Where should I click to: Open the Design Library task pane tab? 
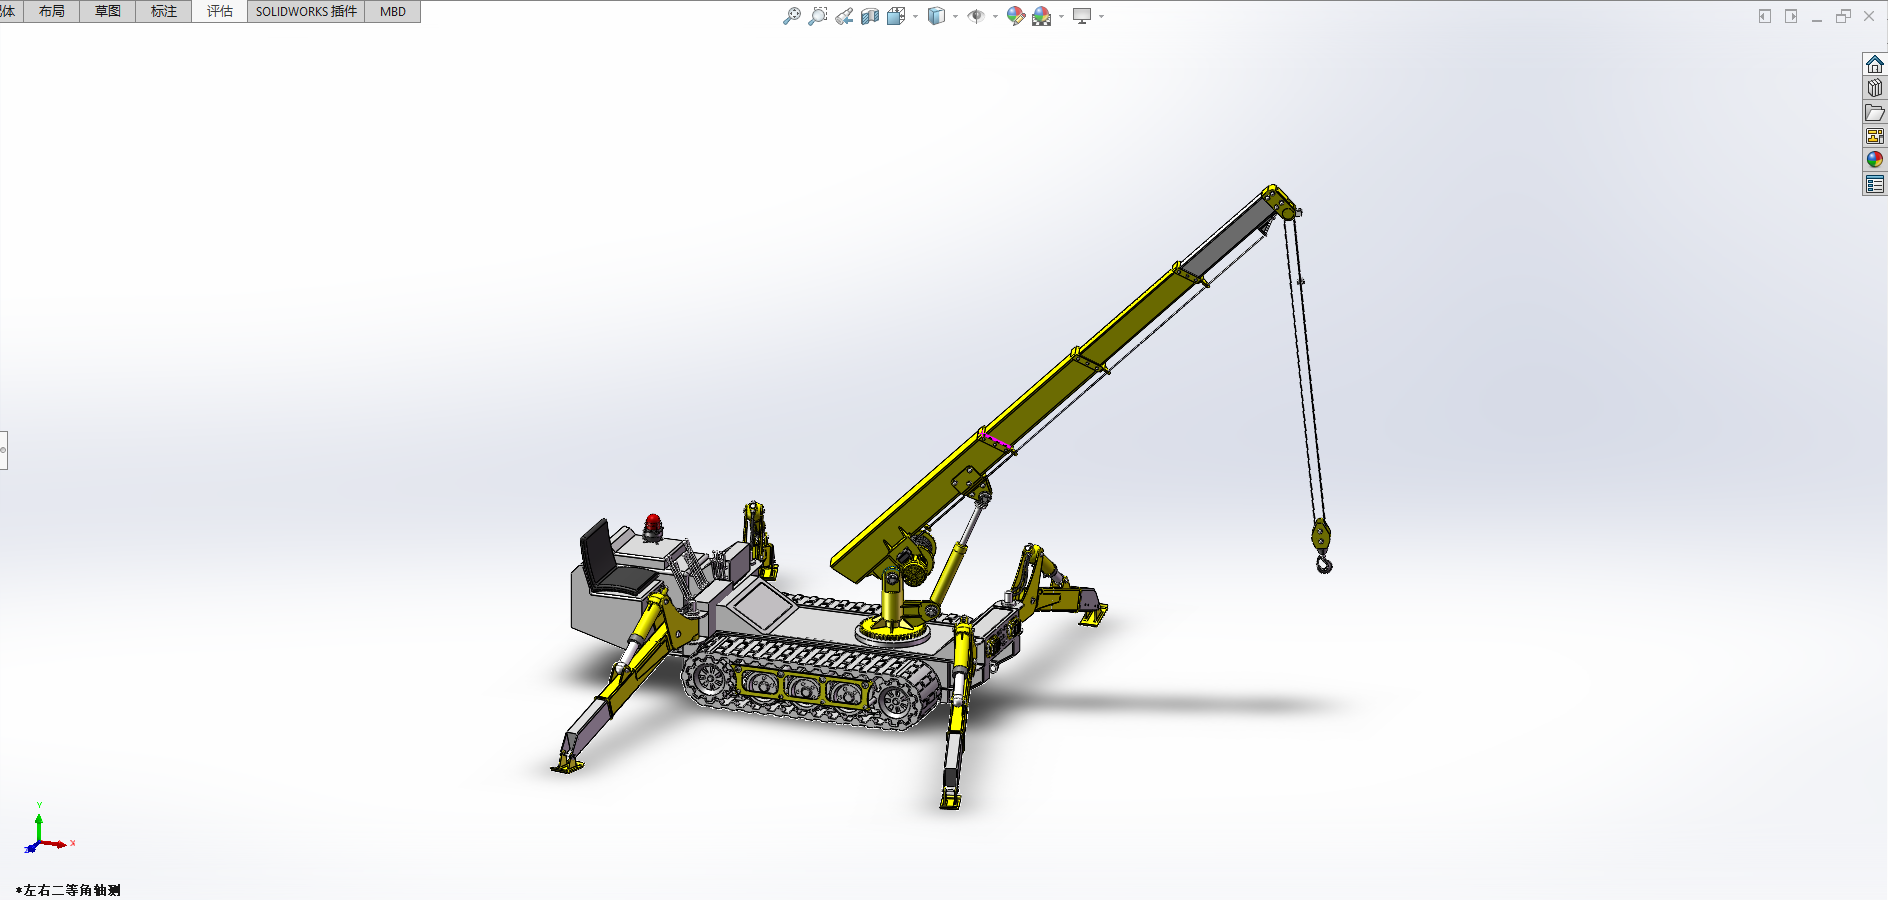pyautogui.click(x=1875, y=88)
